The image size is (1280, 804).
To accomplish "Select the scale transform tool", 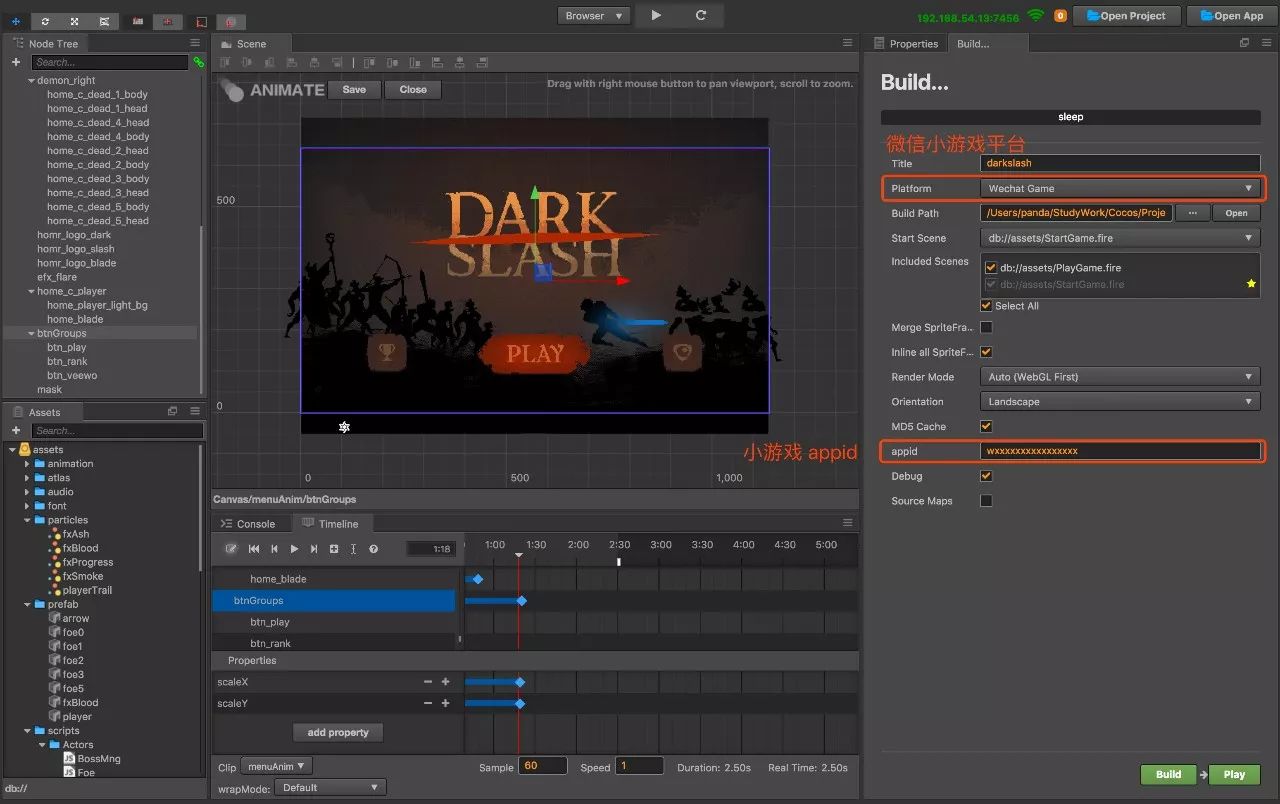I will pyautogui.click(x=75, y=21).
